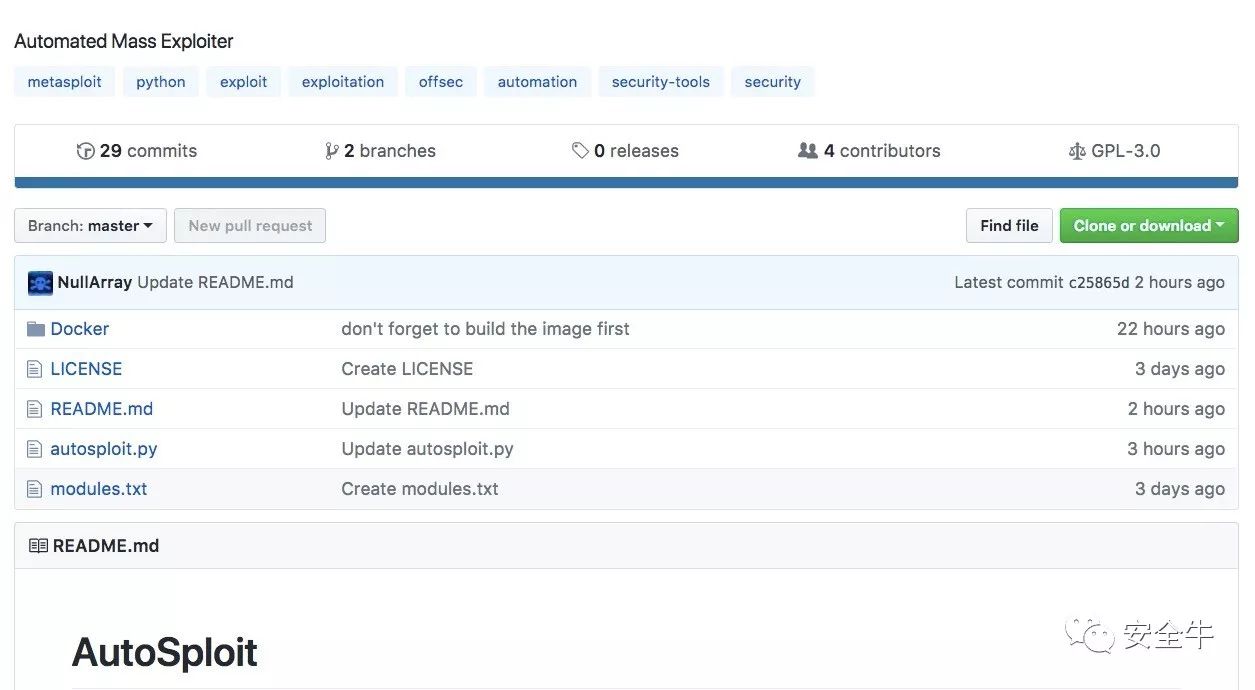Open the 'don't forget to build' commit message
The height and width of the screenshot is (690, 1255).
(485, 329)
